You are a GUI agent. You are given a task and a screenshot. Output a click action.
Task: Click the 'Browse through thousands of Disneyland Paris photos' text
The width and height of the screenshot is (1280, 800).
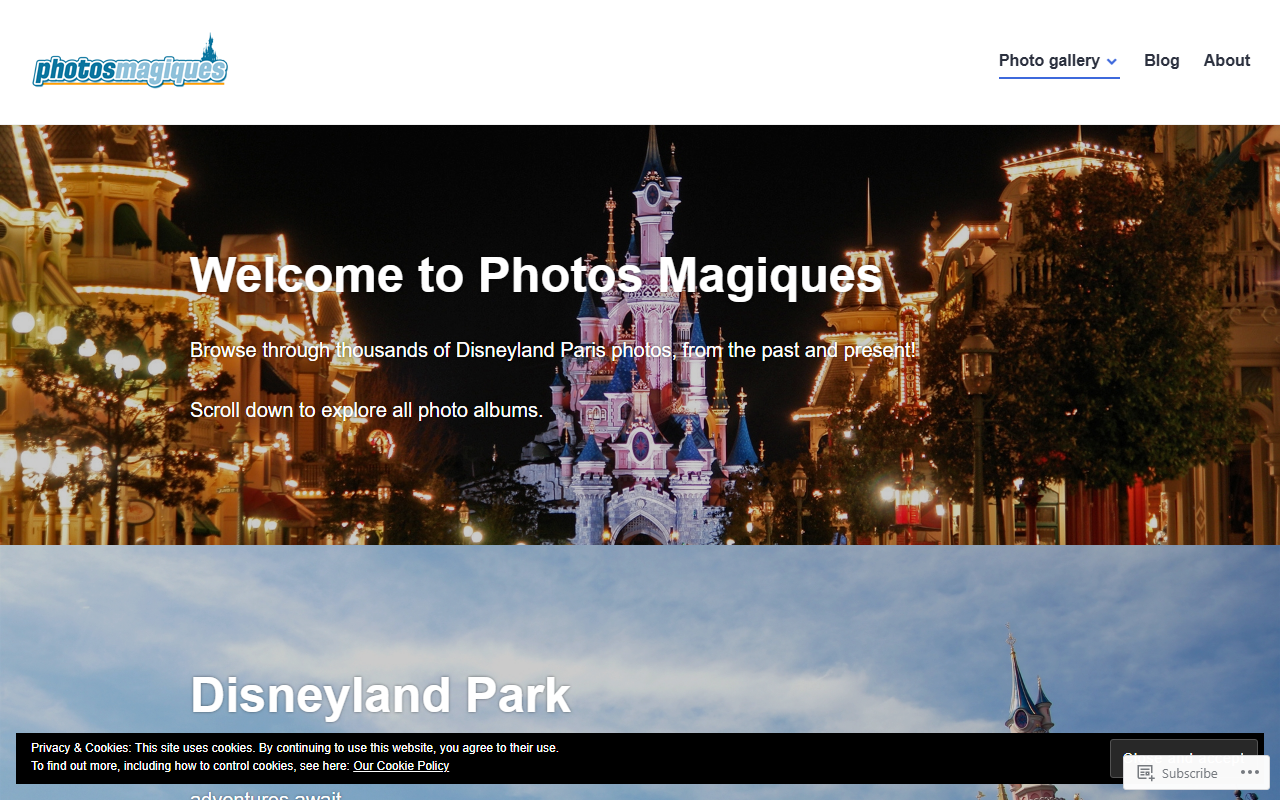[x=553, y=350]
